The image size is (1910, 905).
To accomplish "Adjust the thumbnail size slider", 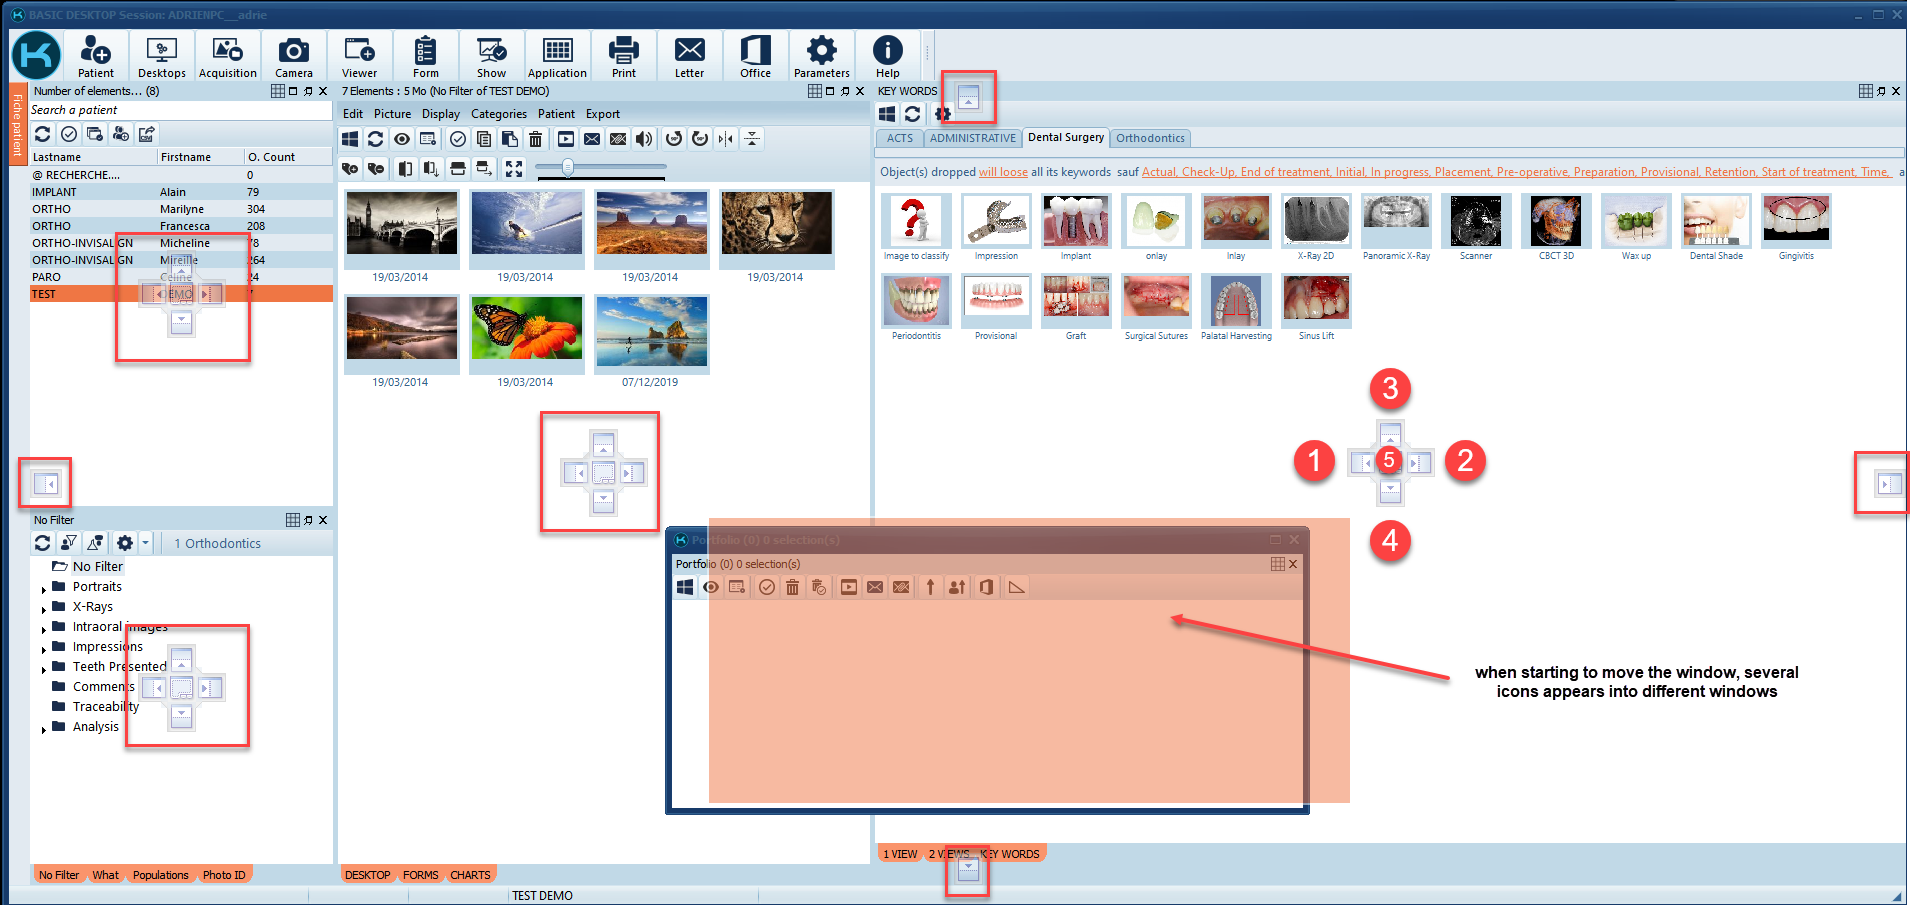I will 568,168.
